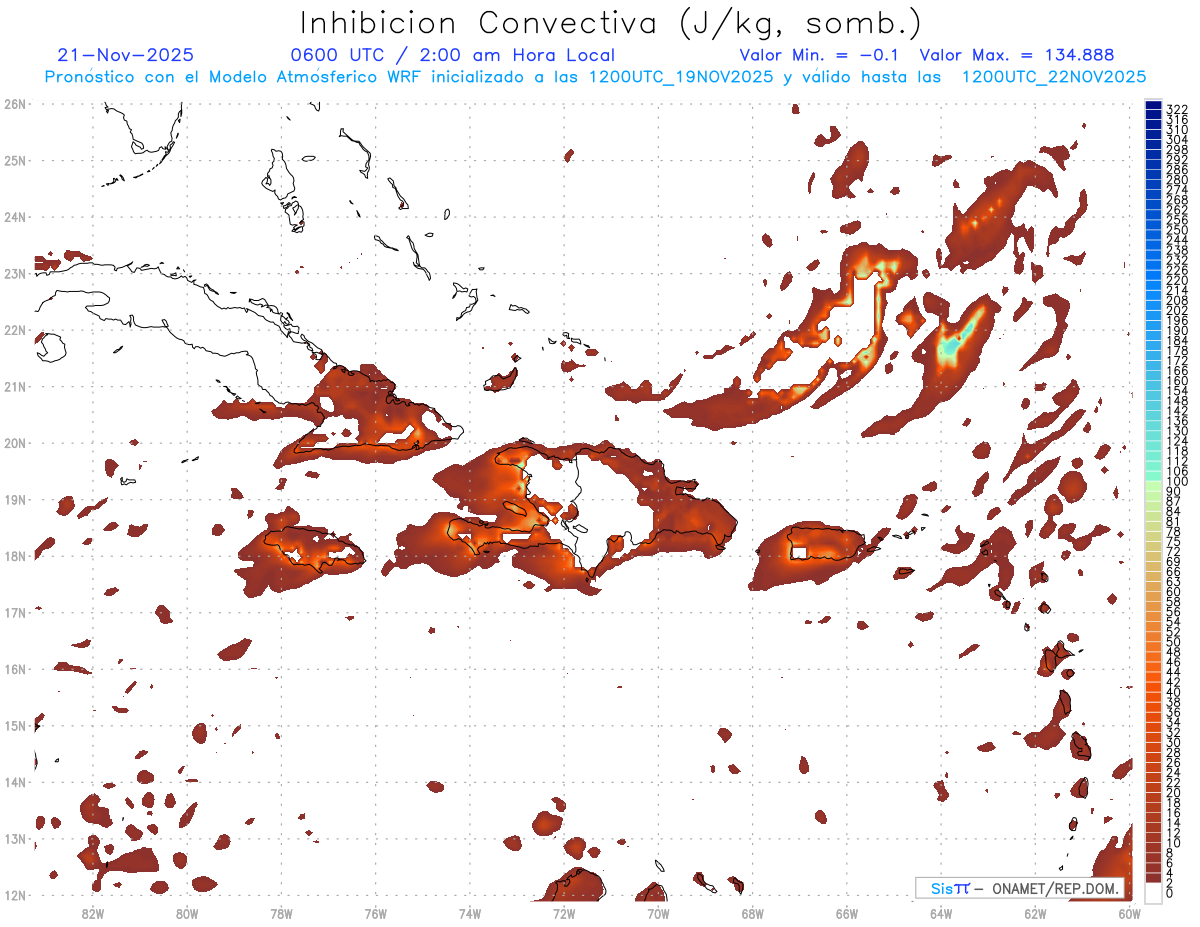Click the 13N latitude label
The width and height of the screenshot is (1200, 927).
click(x=15, y=838)
